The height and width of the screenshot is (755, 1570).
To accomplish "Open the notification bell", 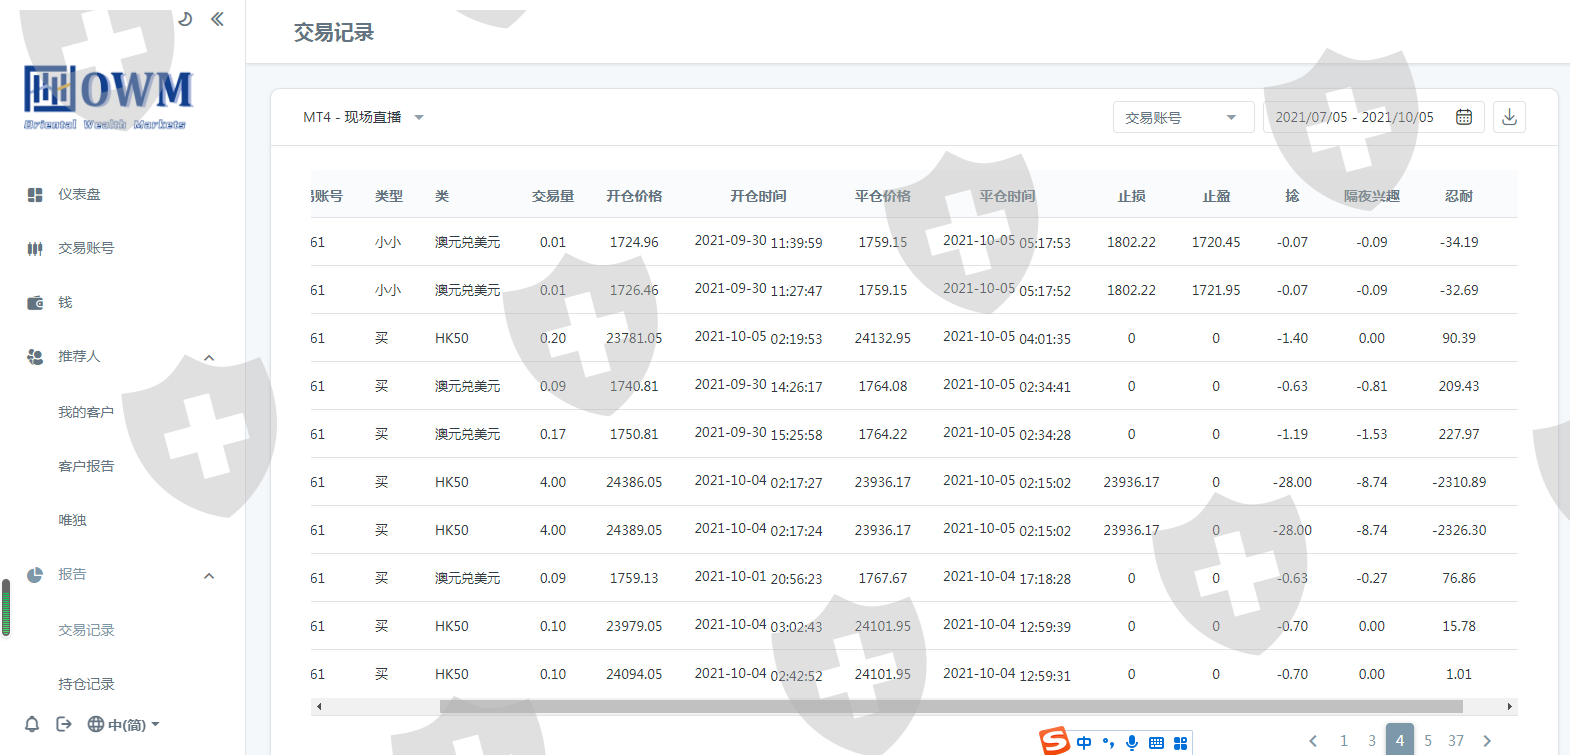I will [32, 724].
